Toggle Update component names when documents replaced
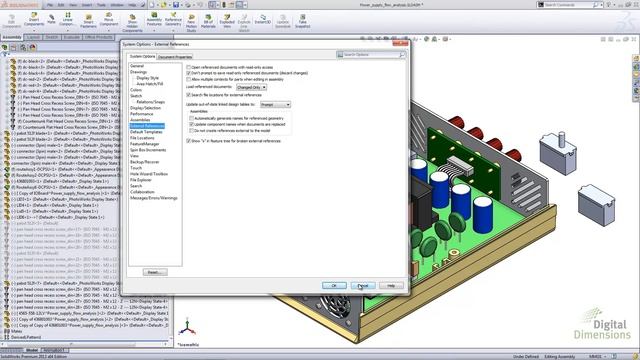The height and width of the screenshot is (360, 640). (191, 124)
